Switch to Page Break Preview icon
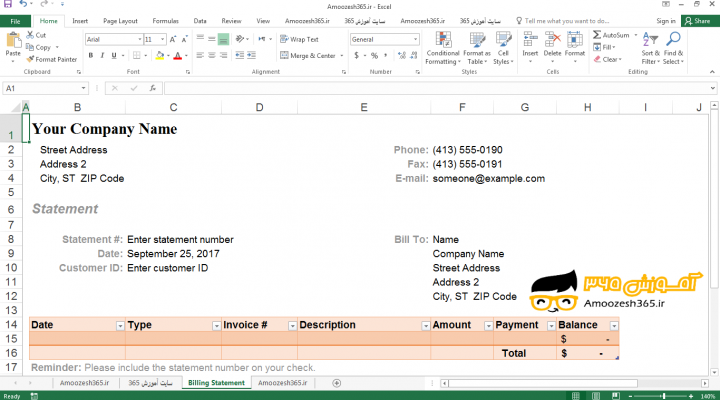The width and height of the screenshot is (720, 400). click(x=615, y=396)
